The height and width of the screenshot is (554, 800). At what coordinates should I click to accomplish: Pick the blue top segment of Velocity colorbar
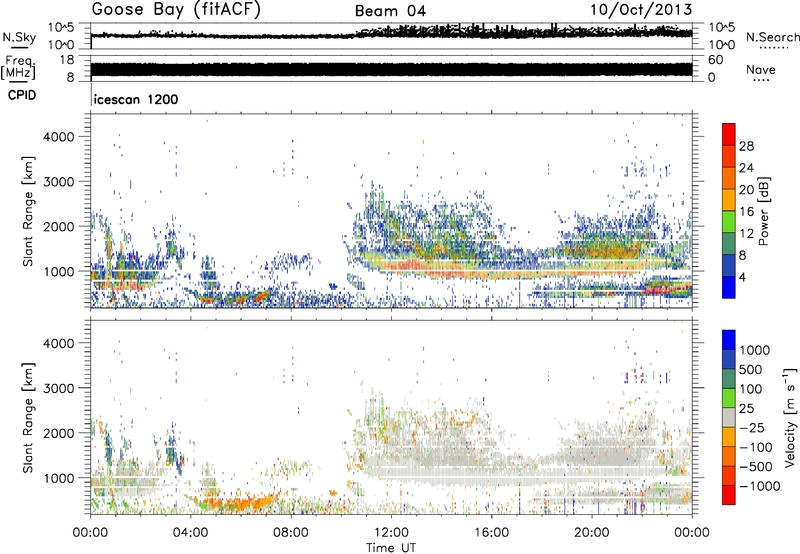[x=729, y=339]
